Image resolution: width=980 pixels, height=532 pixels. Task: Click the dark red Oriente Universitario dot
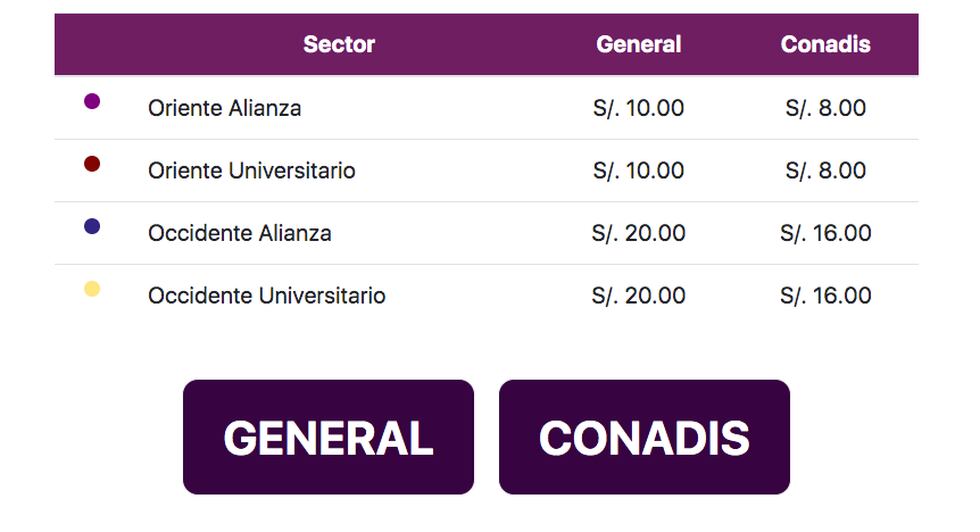92,164
